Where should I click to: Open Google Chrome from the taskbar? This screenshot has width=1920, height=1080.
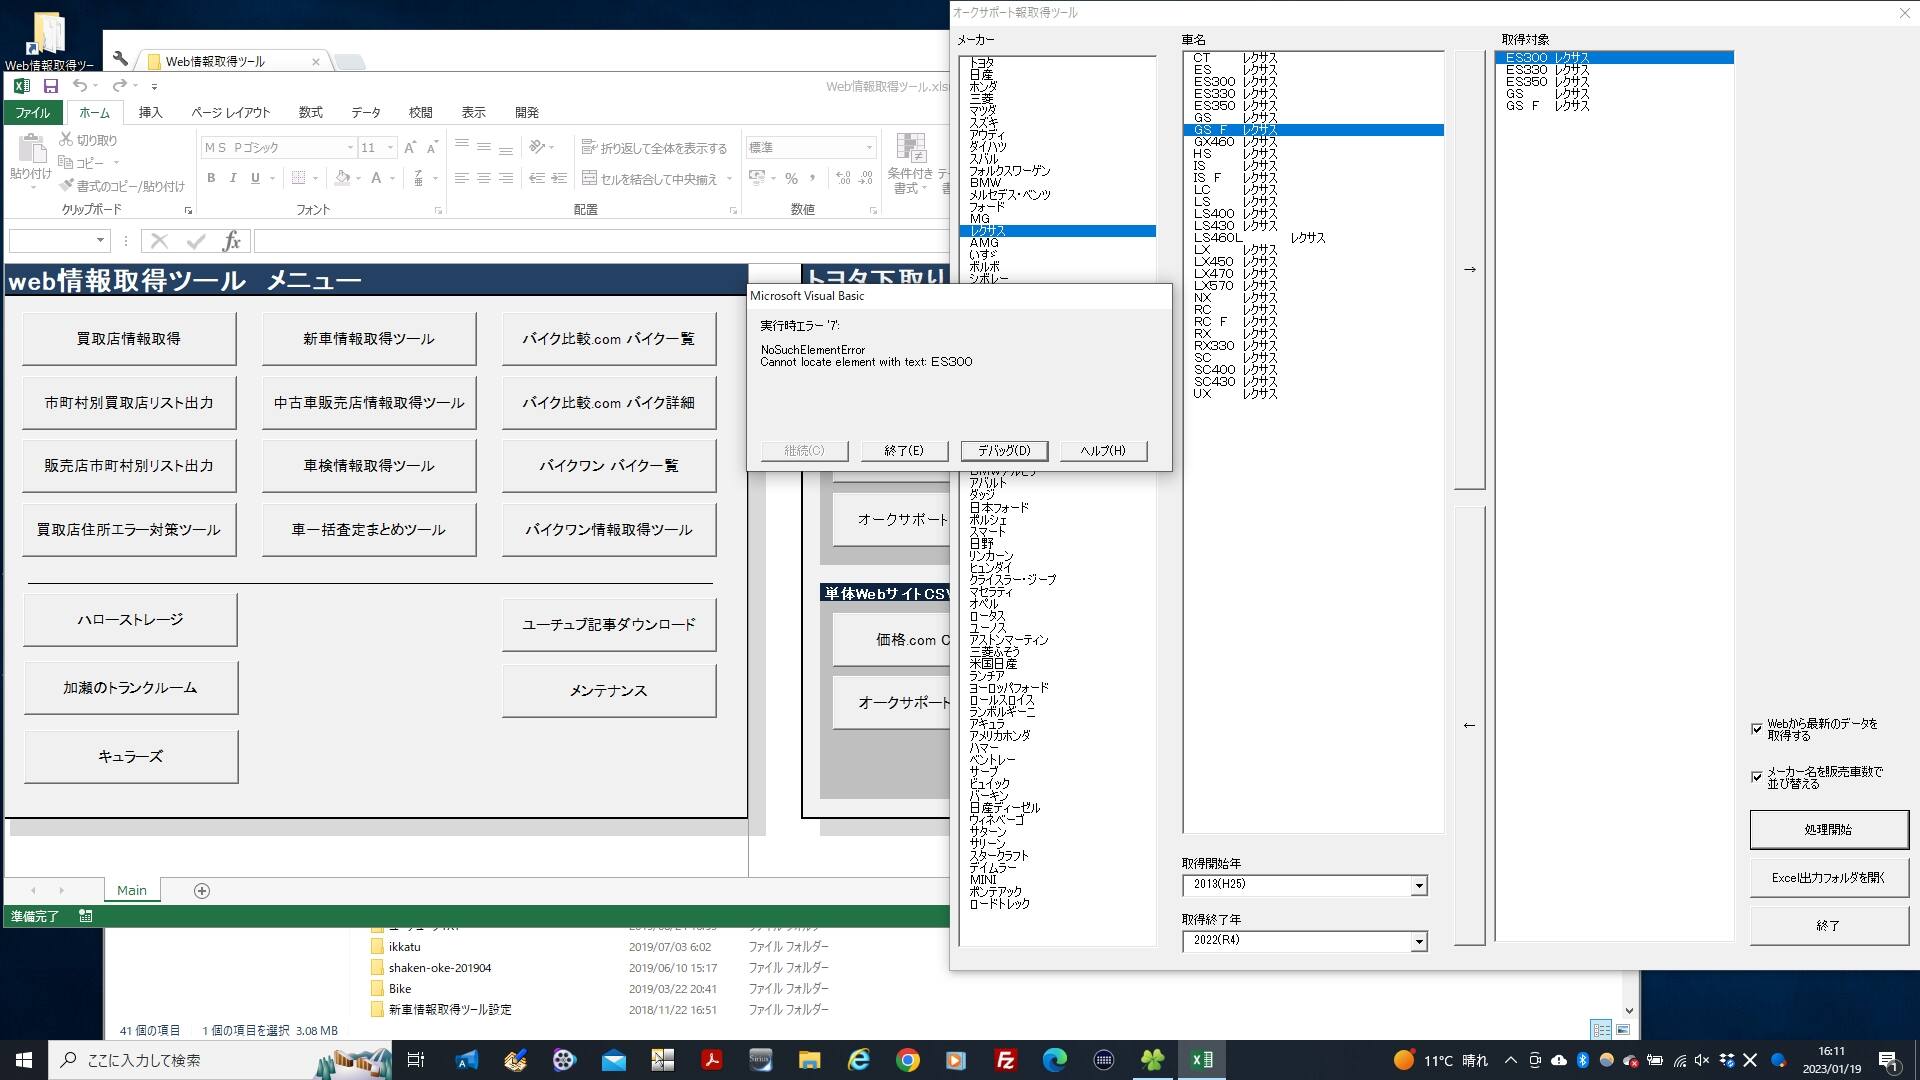[907, 1060]
